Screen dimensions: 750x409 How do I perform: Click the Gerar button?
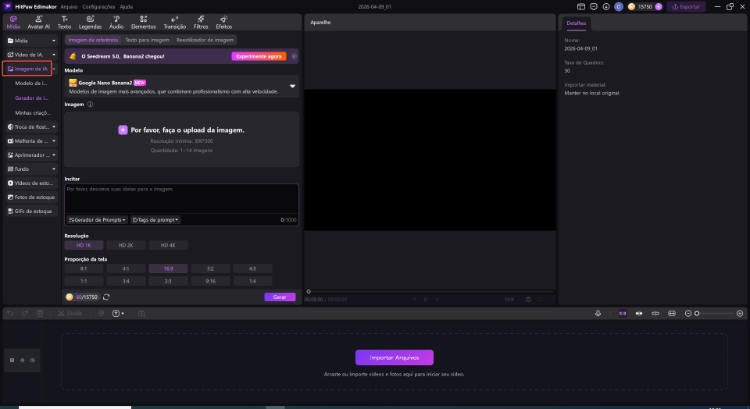[280, 297]
